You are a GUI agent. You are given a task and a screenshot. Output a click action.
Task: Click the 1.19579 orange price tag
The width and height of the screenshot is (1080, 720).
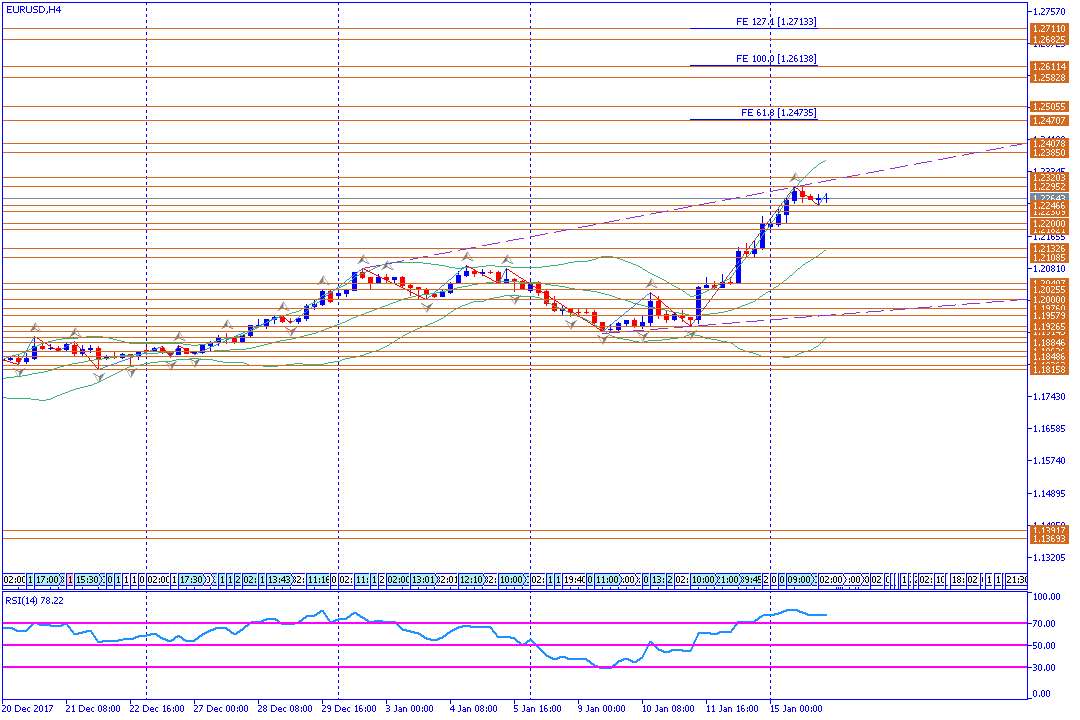pos(1049,316)
